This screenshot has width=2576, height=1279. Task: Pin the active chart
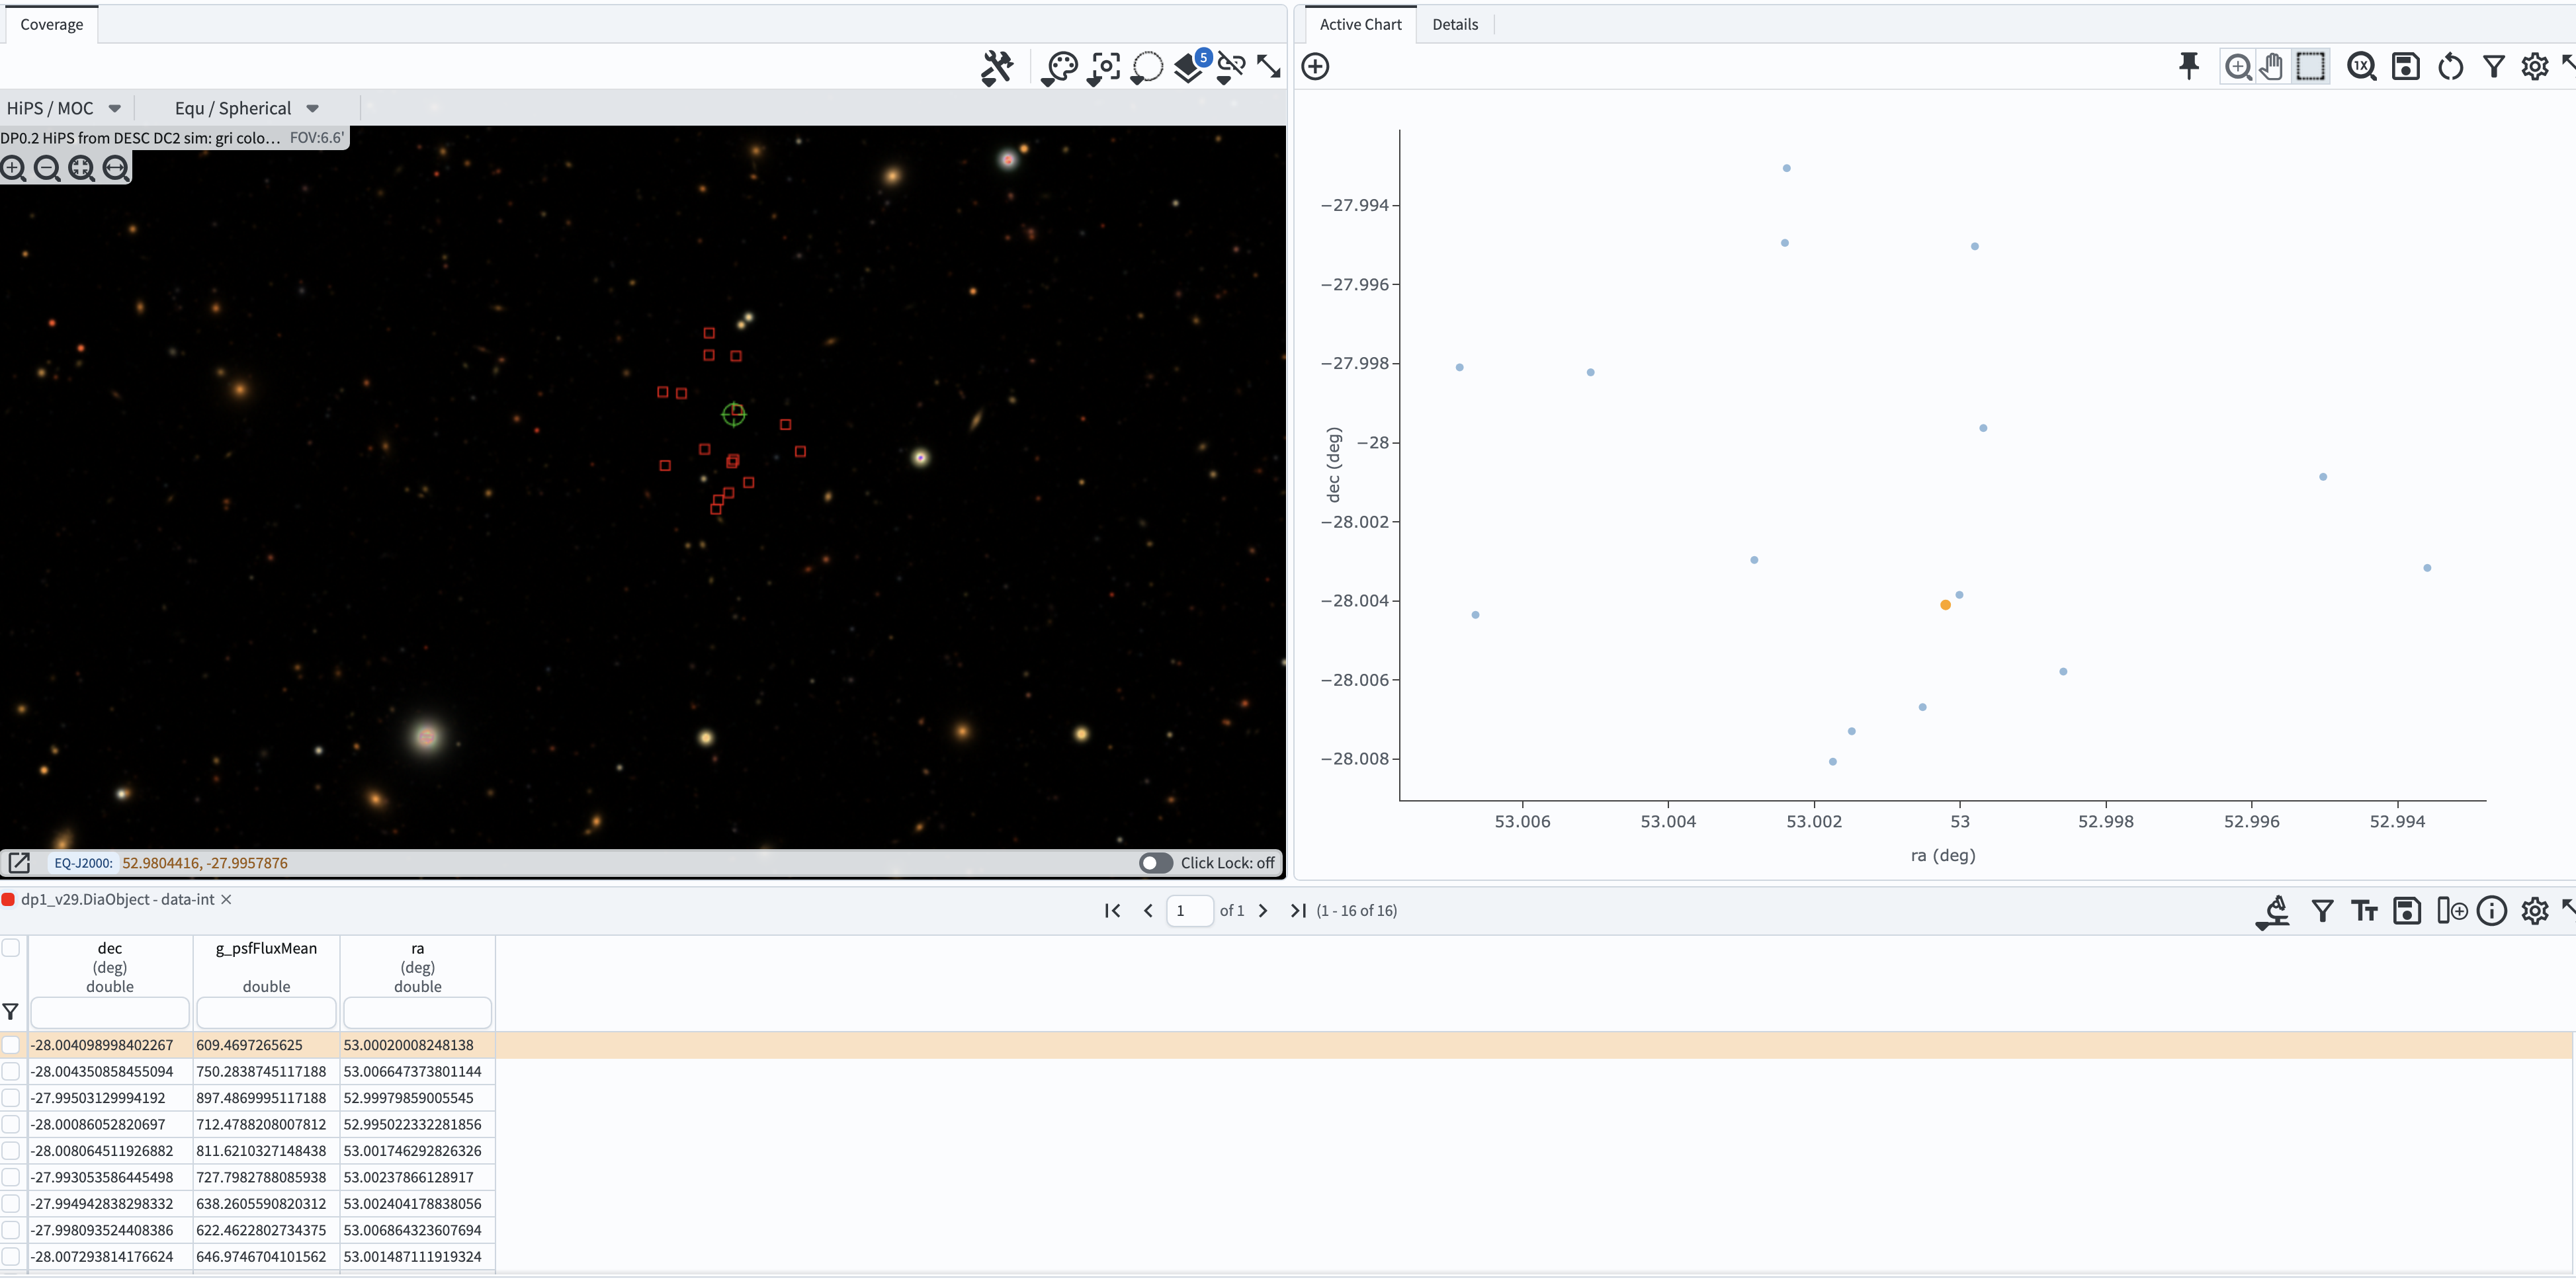(x=2188, y=66)
